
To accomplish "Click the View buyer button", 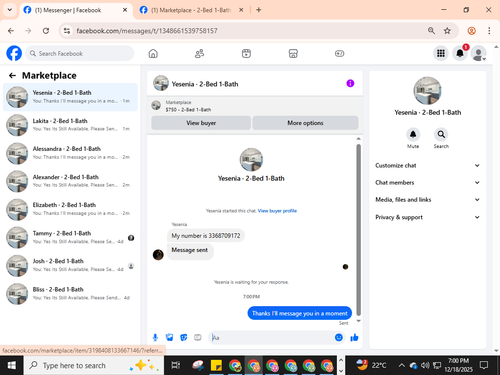I will pos(201,123).
